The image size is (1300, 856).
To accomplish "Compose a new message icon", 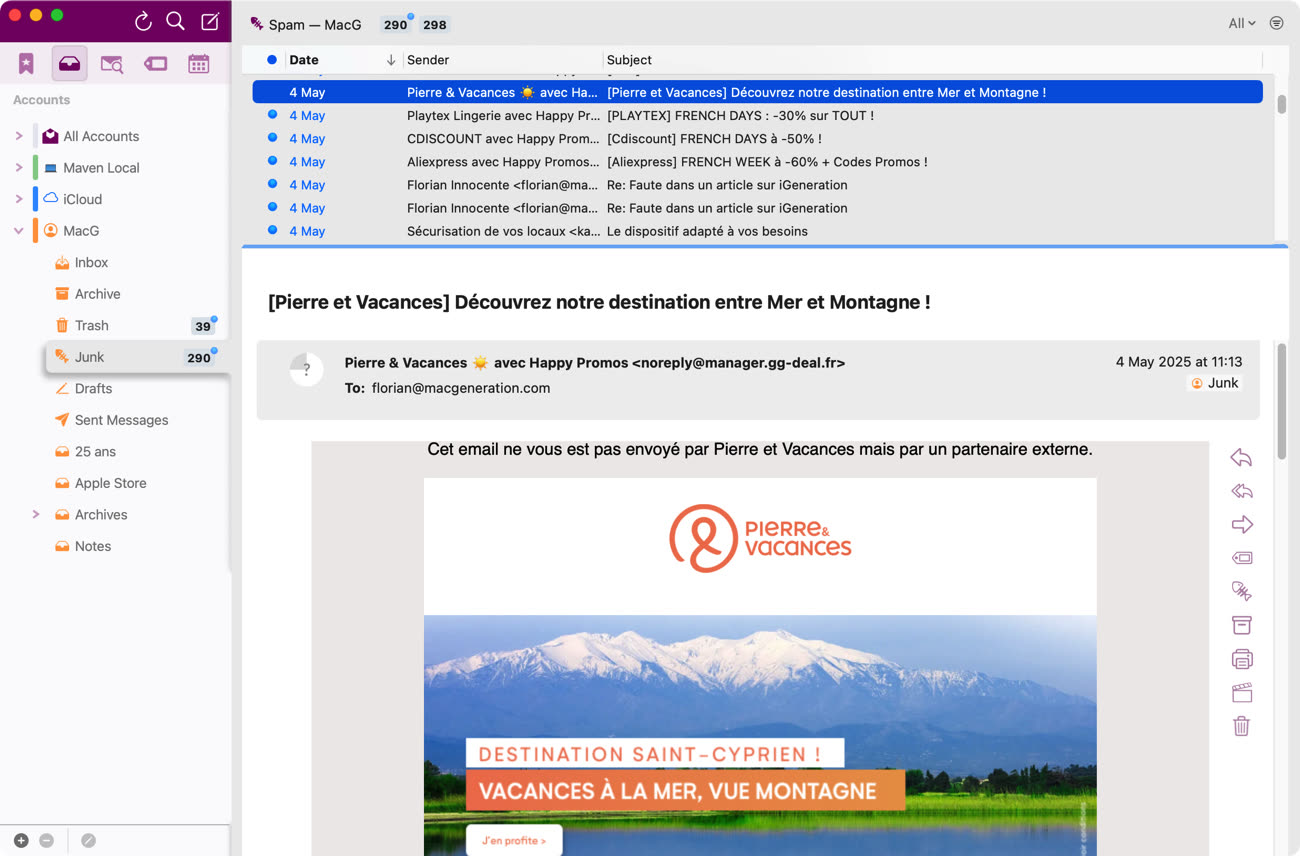I will click(210, 21).
